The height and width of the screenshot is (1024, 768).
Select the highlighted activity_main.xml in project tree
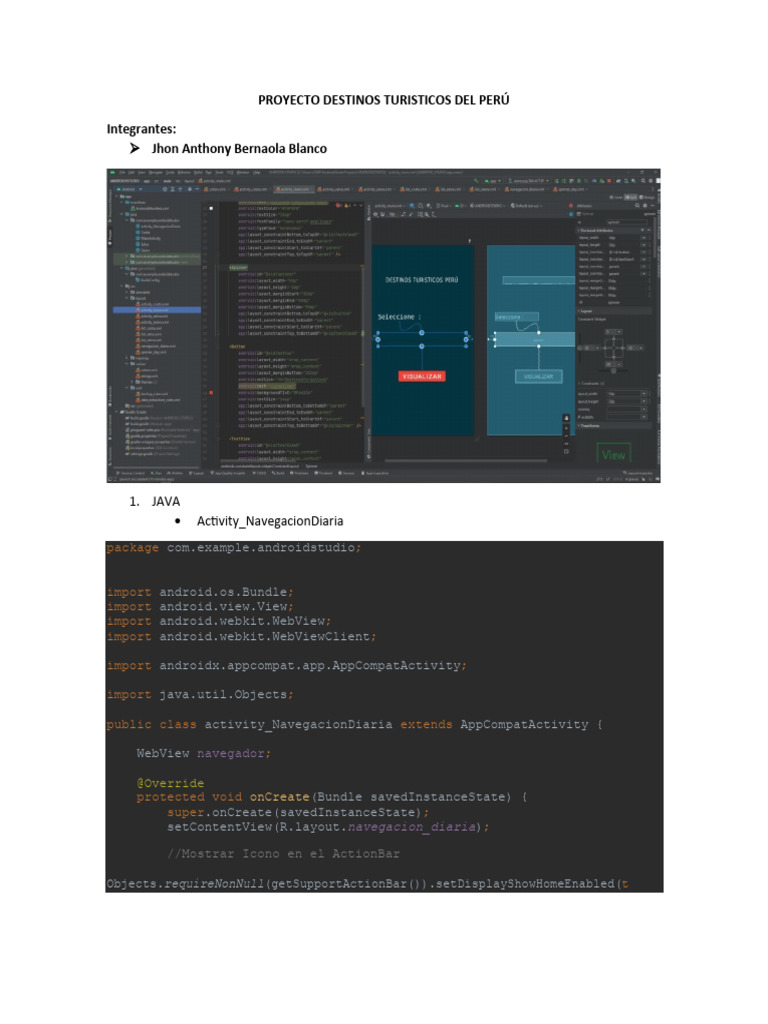pos(157,310)
